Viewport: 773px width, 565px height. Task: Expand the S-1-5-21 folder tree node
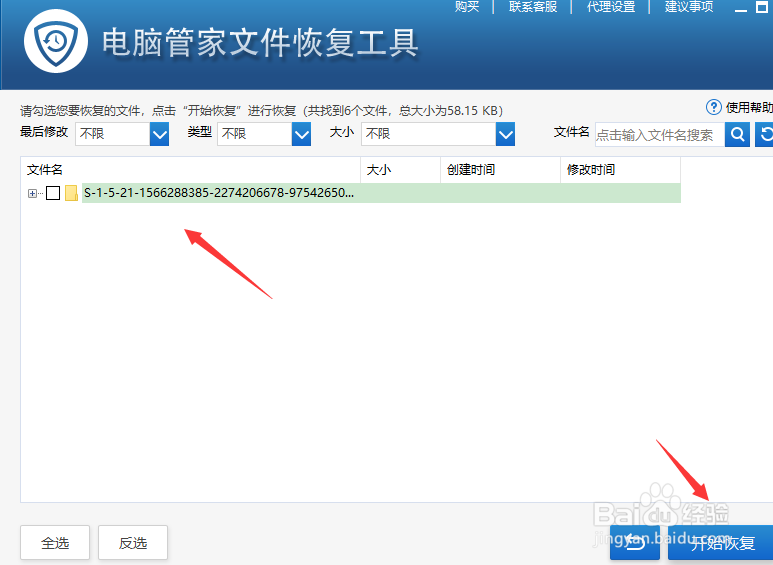(32, 194)
